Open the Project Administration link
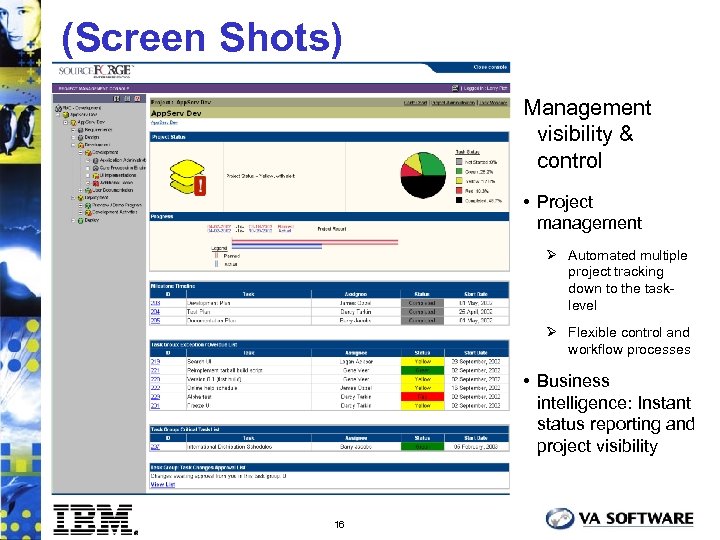The width and height of the screenshot is (720, 540). (453, 102)
